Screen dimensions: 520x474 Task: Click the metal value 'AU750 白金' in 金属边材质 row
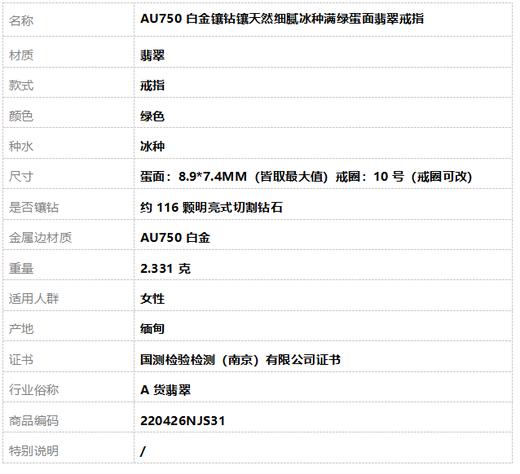tap(175, 238)
